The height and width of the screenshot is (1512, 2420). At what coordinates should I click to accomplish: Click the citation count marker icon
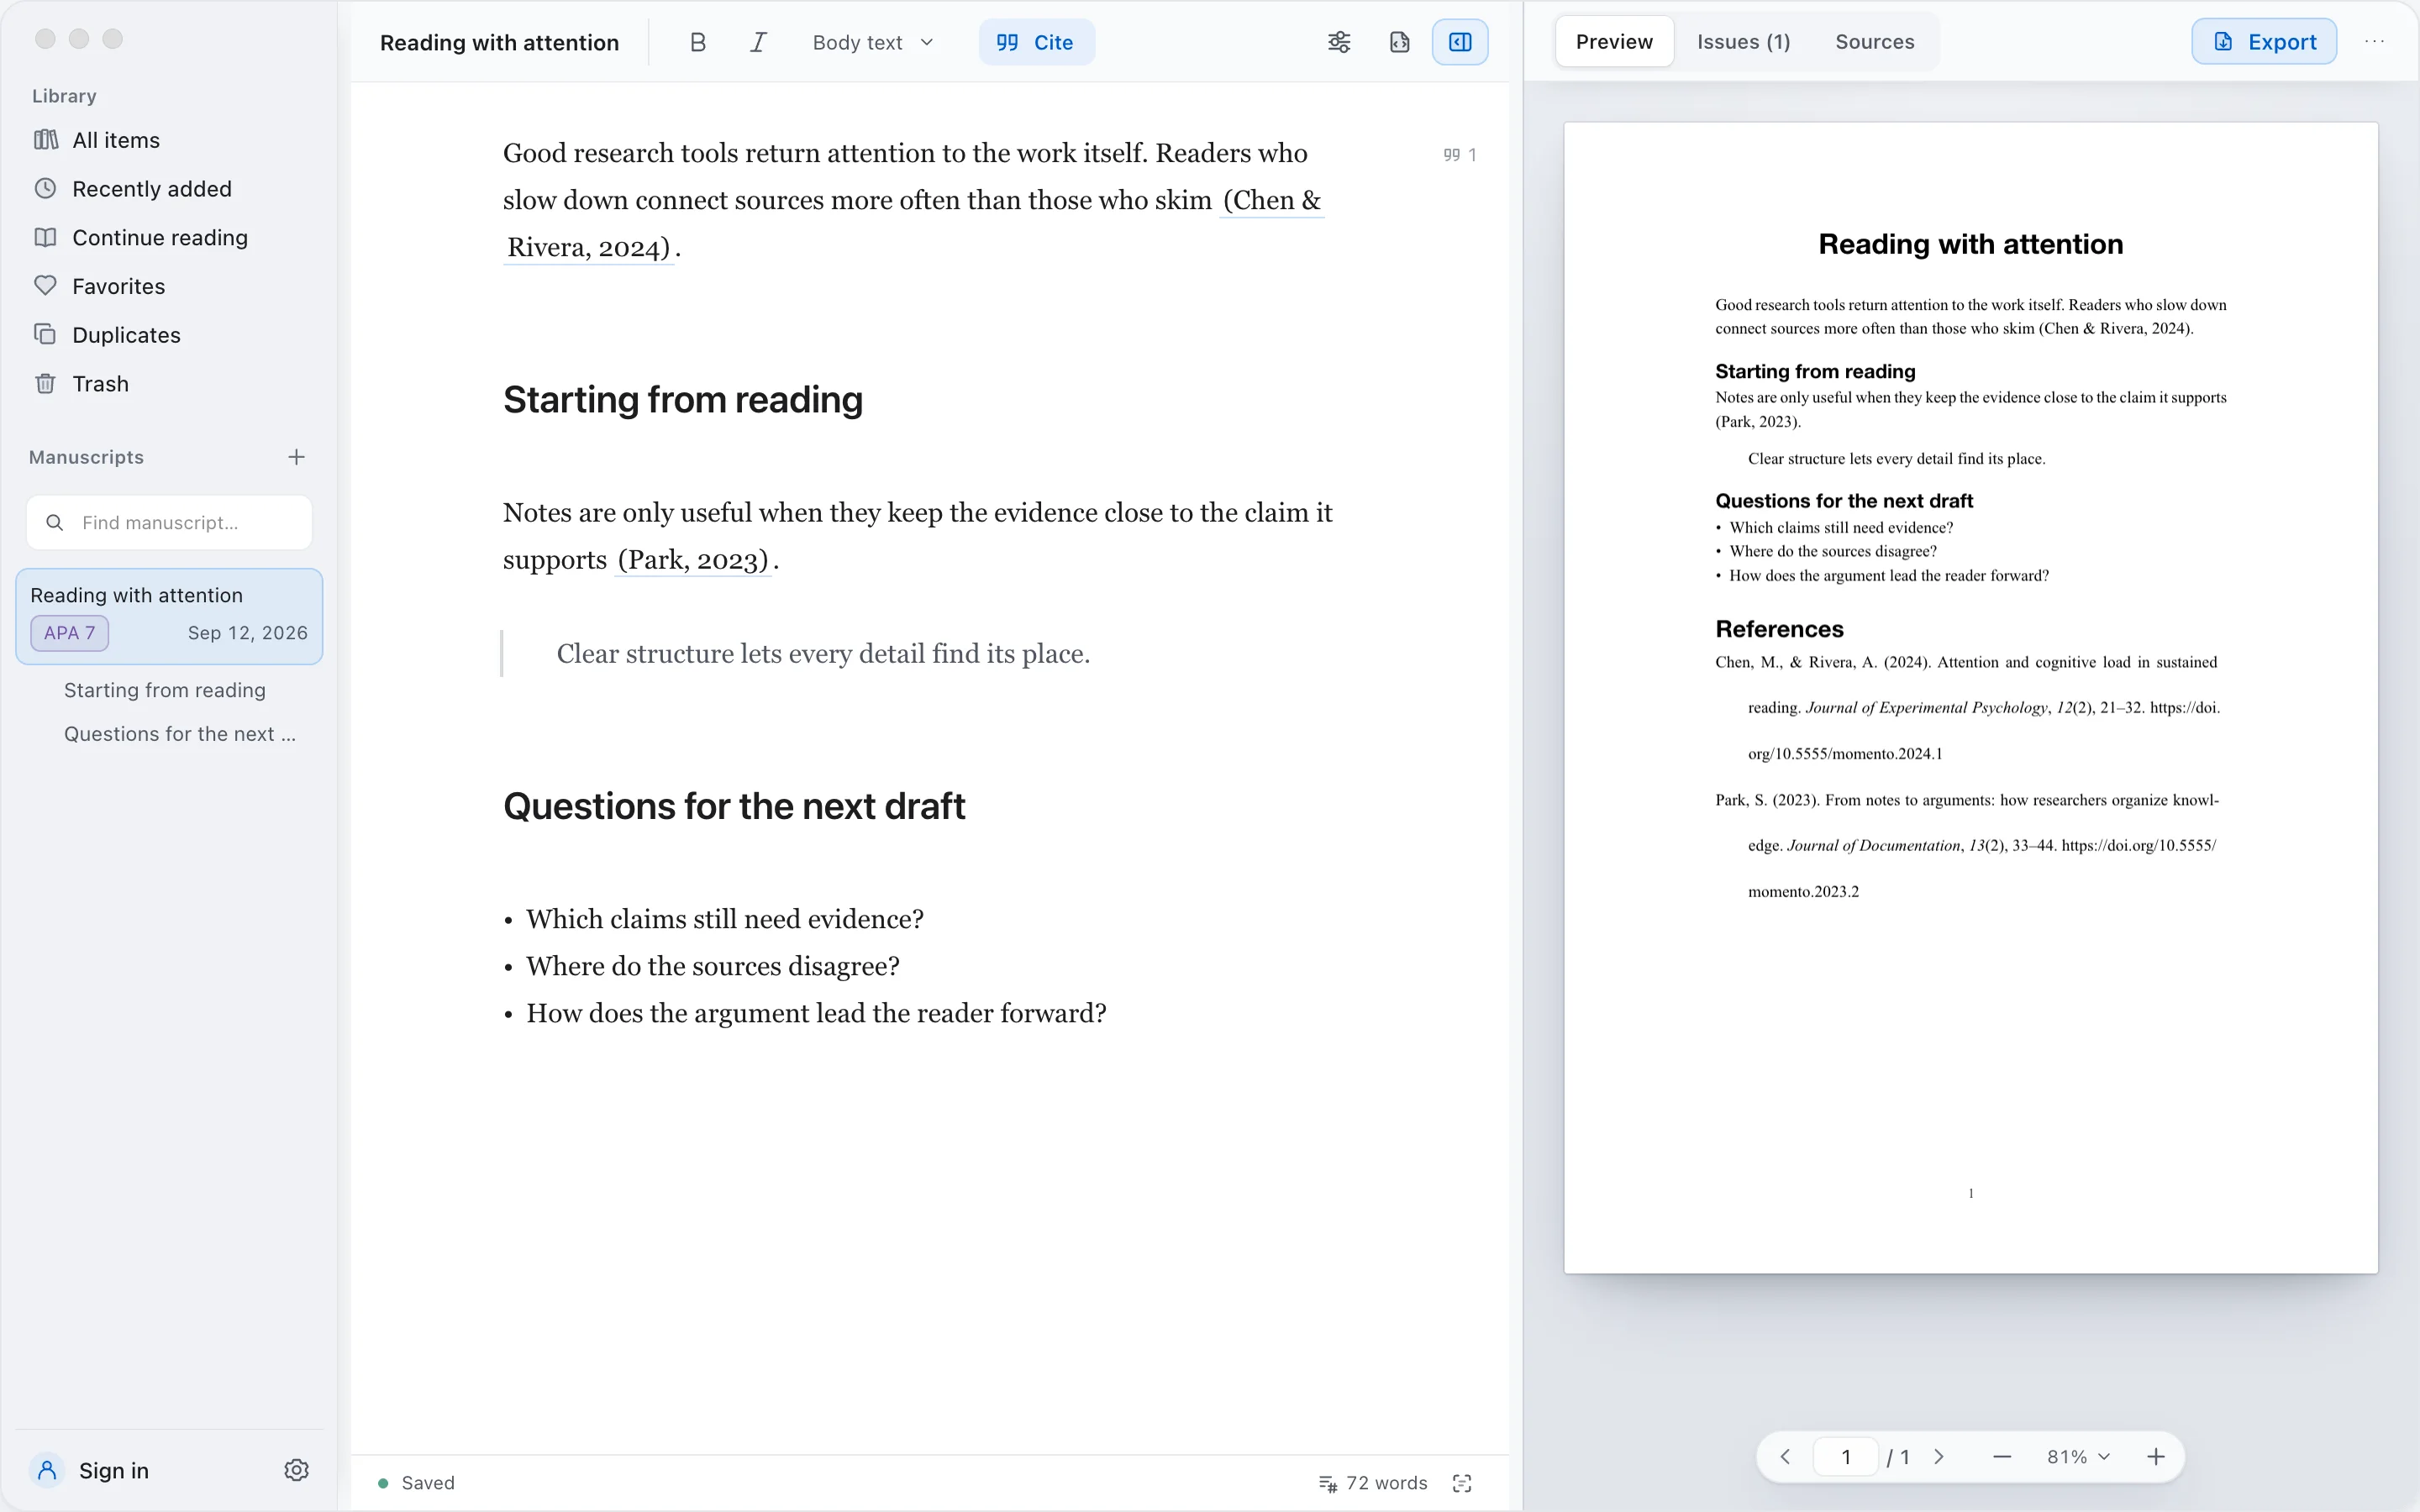[1459, 155]
